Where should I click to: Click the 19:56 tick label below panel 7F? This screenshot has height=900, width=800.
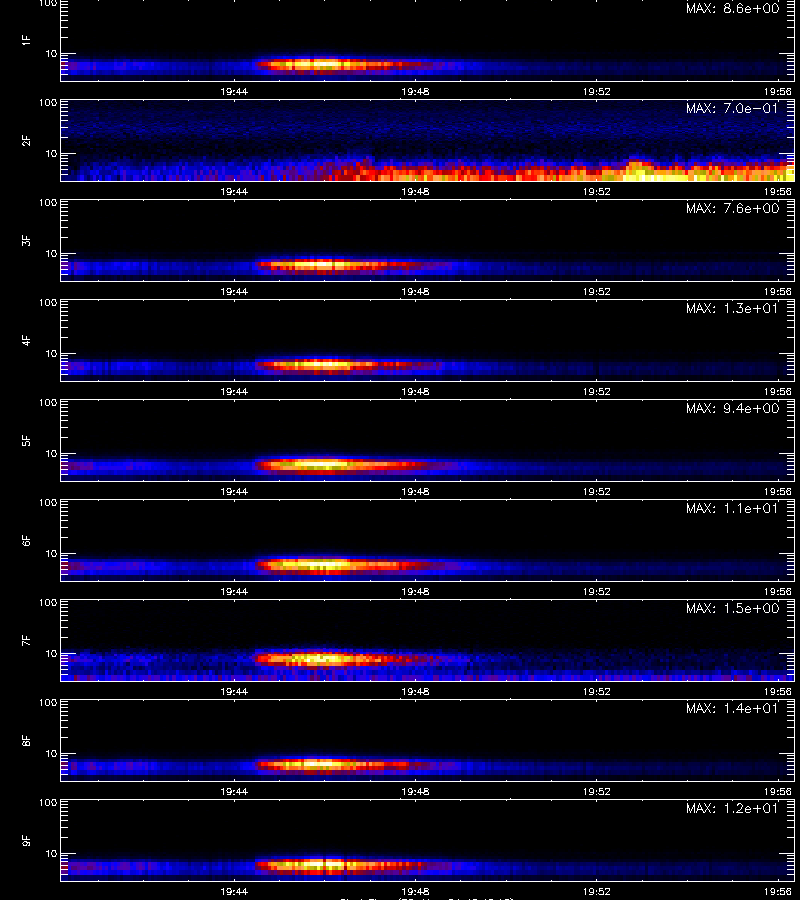point(778,692)
